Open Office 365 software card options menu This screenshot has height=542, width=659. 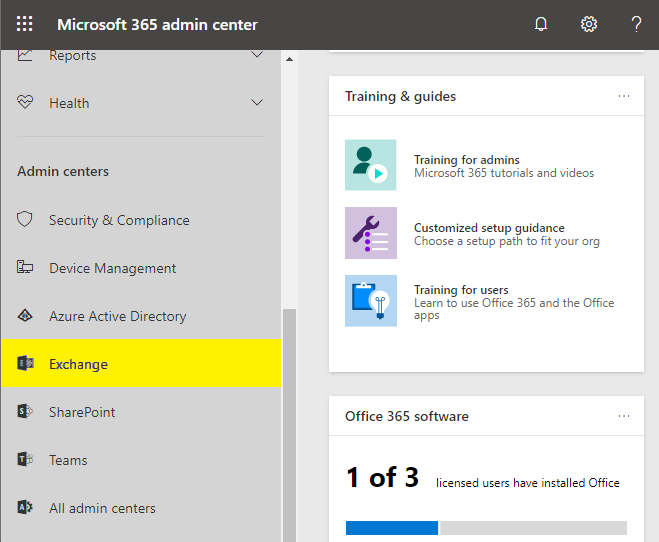click(x=624, y=416)
